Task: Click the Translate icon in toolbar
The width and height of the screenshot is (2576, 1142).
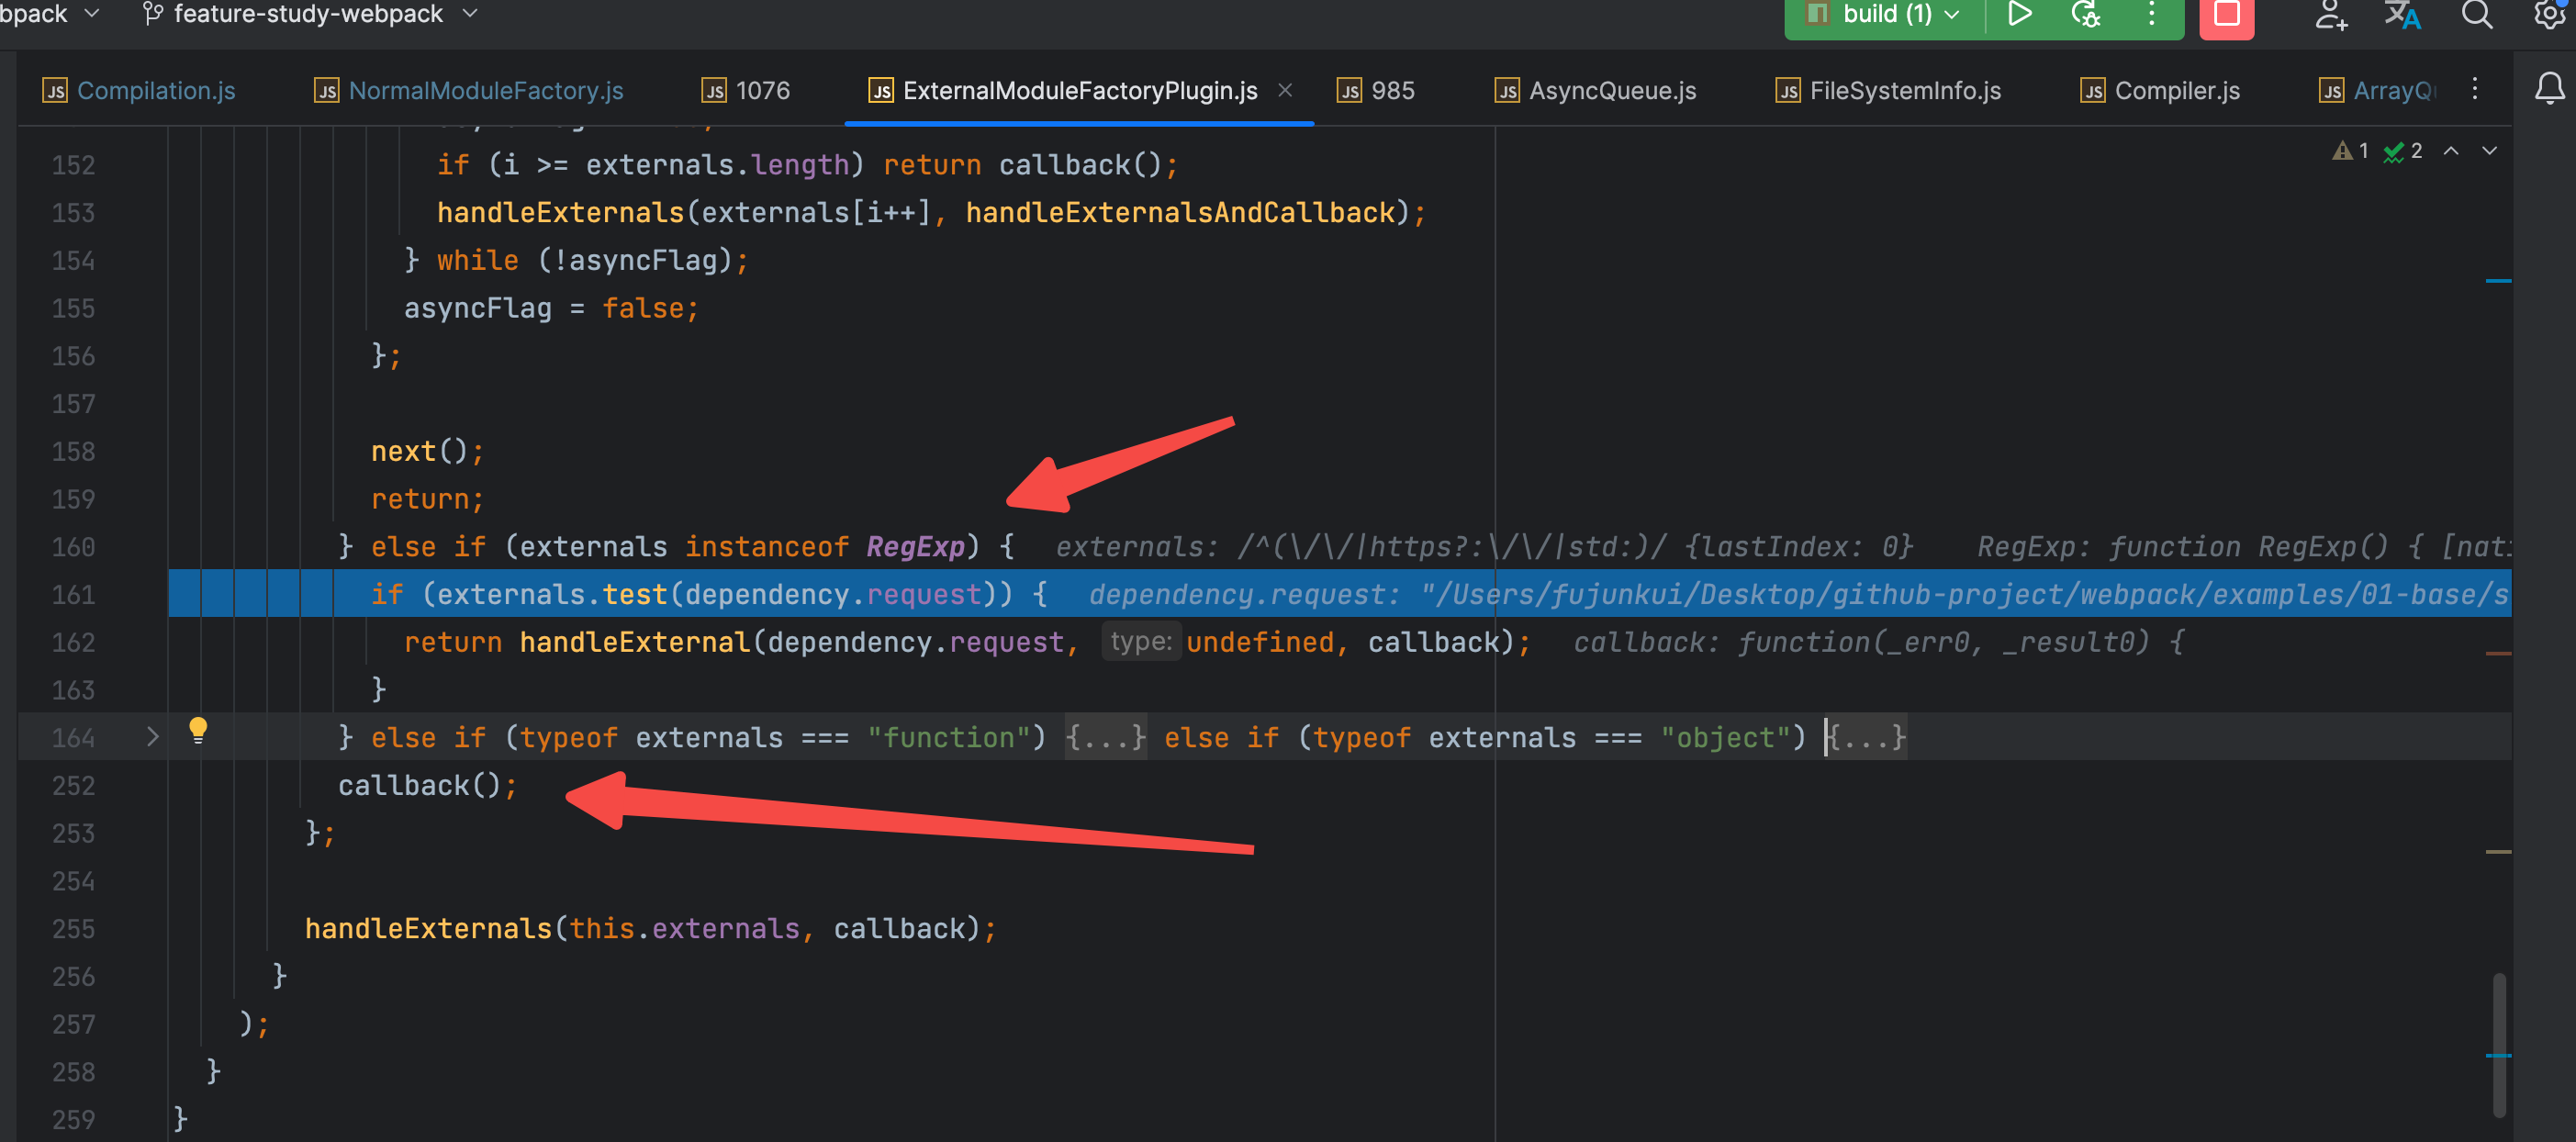Action: (x=2402, y=14)
